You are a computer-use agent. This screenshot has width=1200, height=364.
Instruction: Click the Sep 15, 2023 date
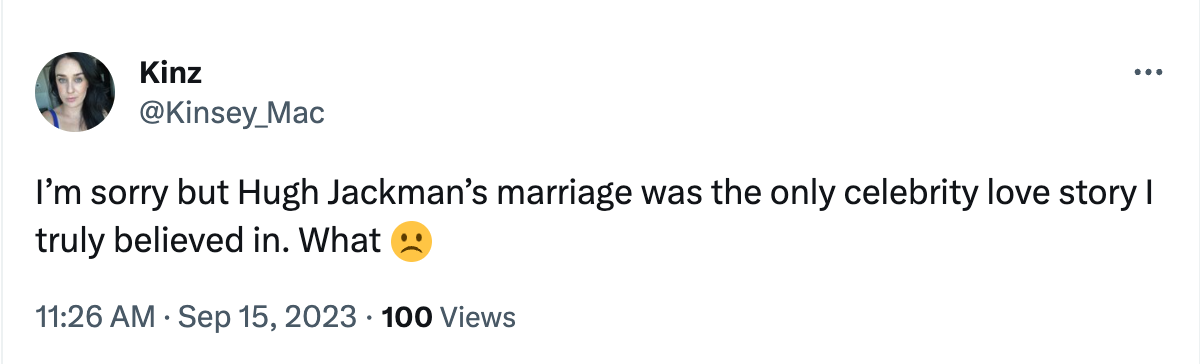click(264, 319)
